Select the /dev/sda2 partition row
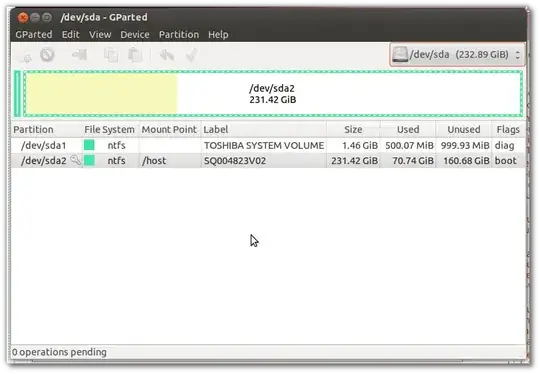540x374 pixels. point(268,160)
